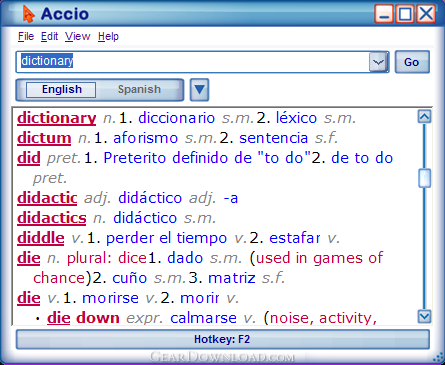This screenshot has width=445, height=365.
Task: Select the English language toggle
Action: click(61, 89)
